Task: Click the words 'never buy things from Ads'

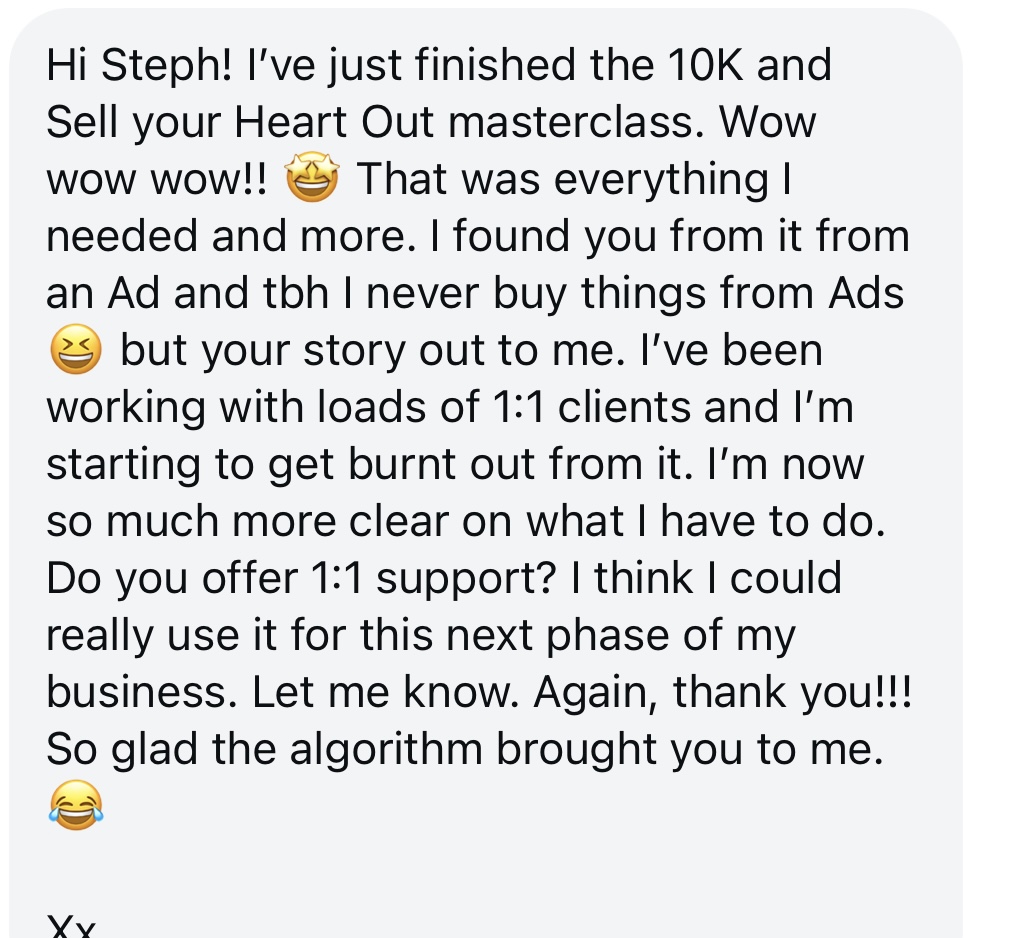Action: 635,293
